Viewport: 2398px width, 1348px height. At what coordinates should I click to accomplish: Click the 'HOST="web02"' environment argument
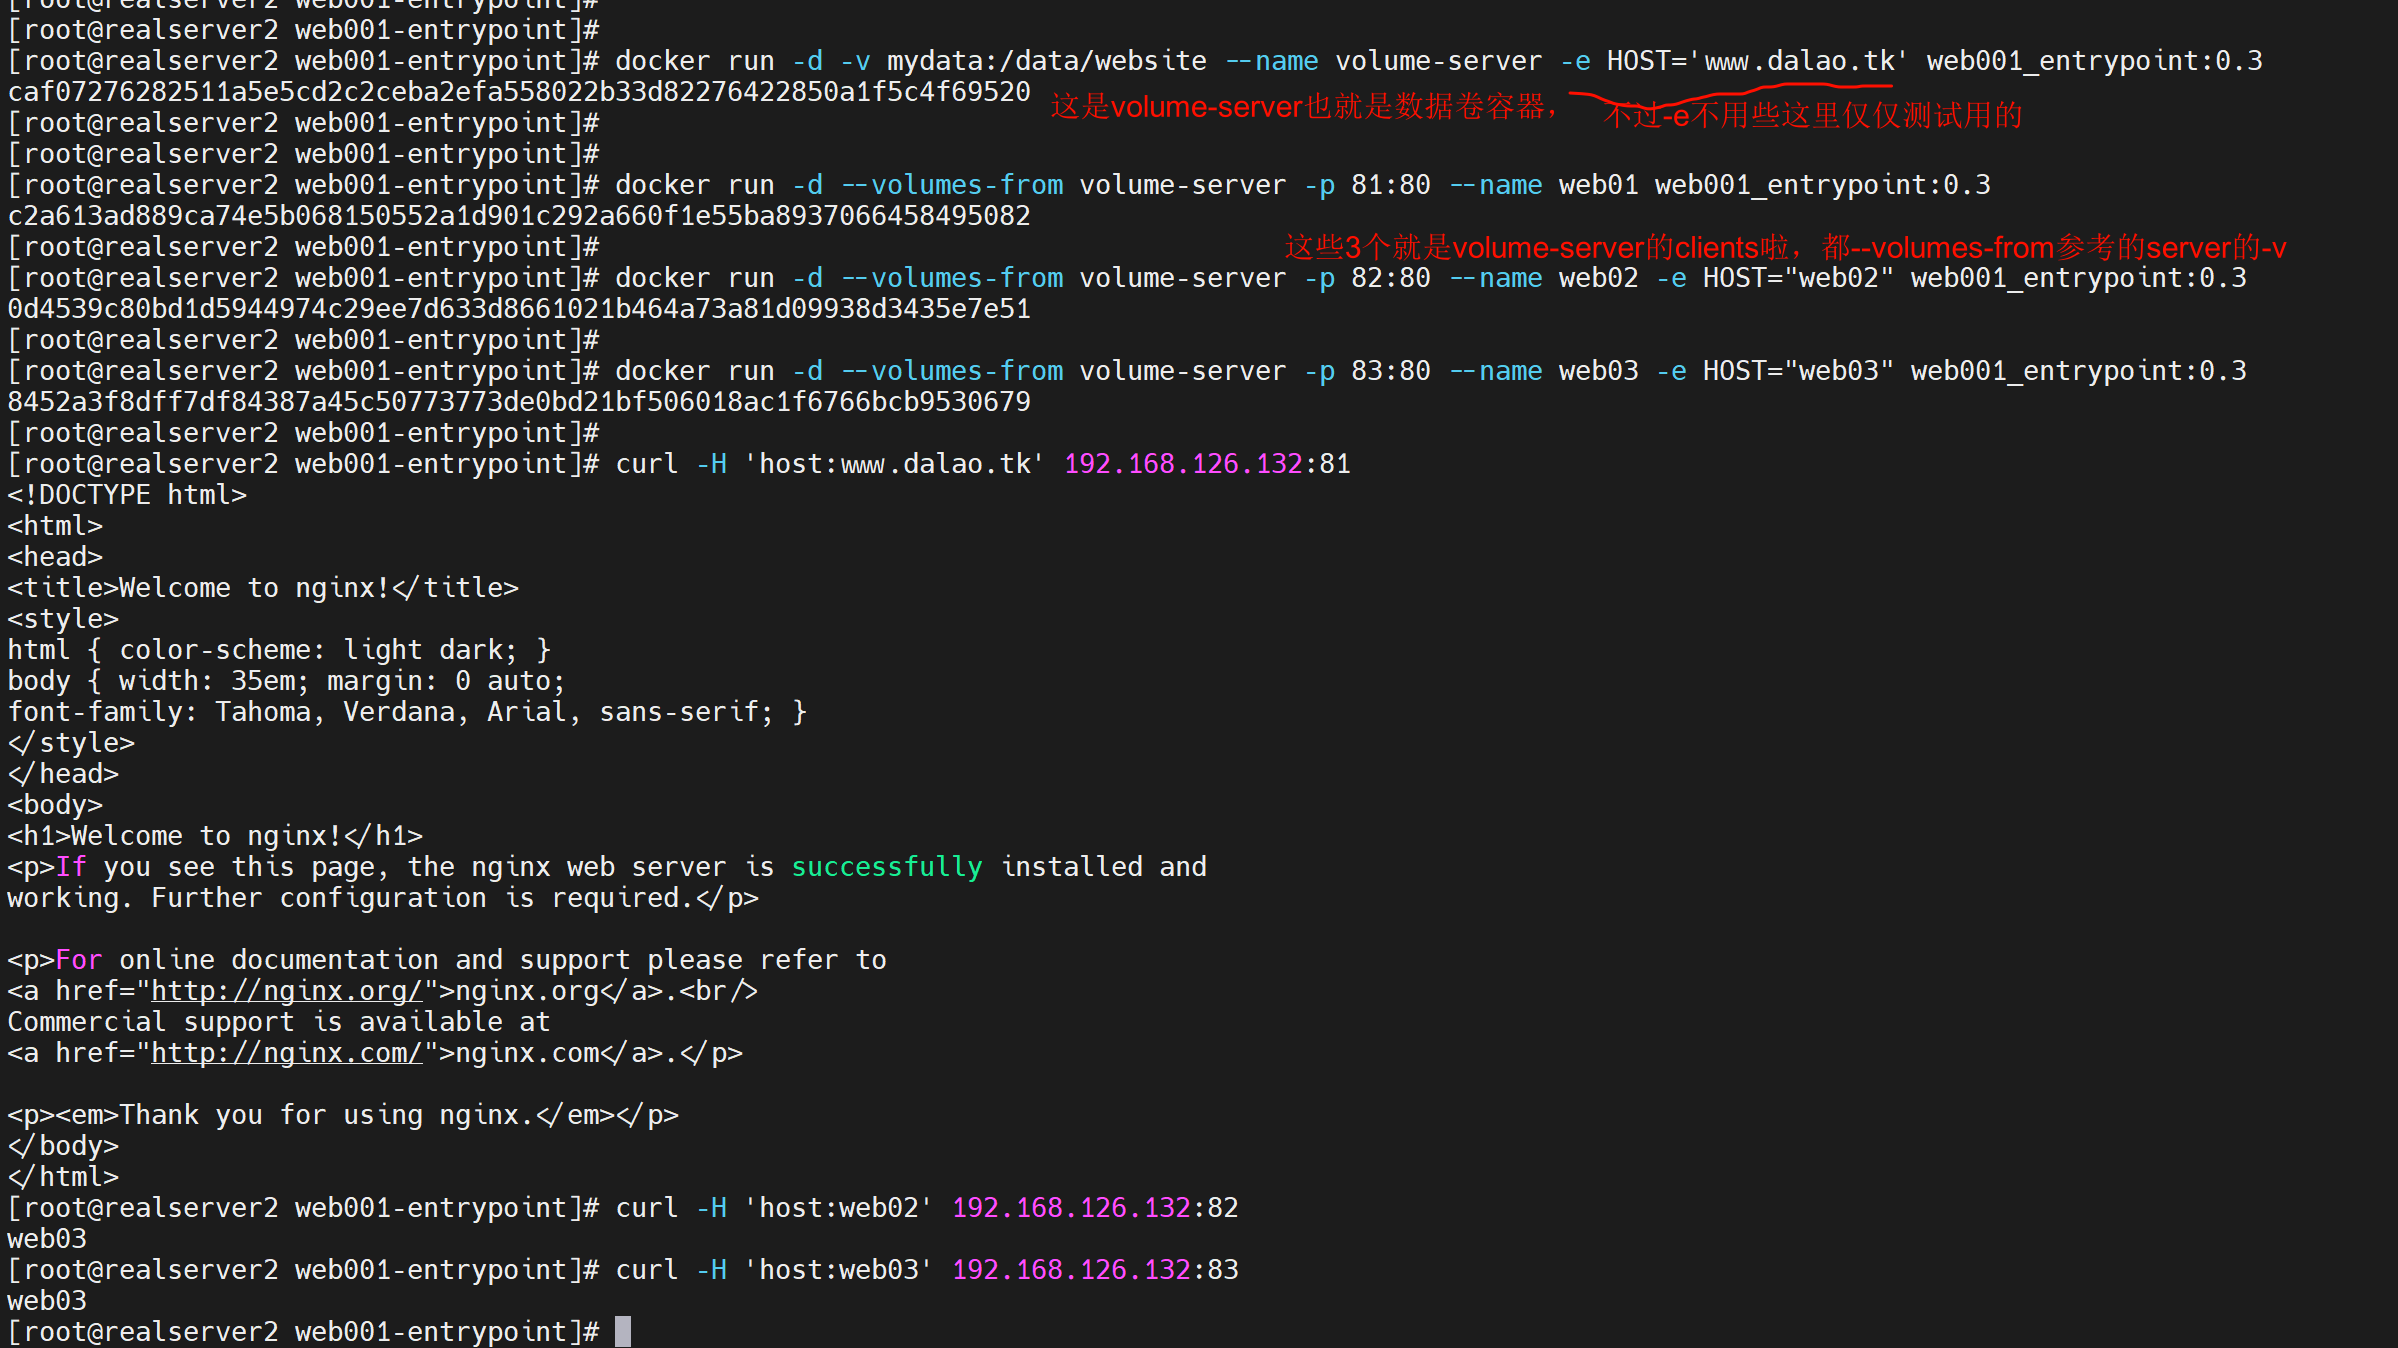pyautogui.click(x=1797, y=278)
